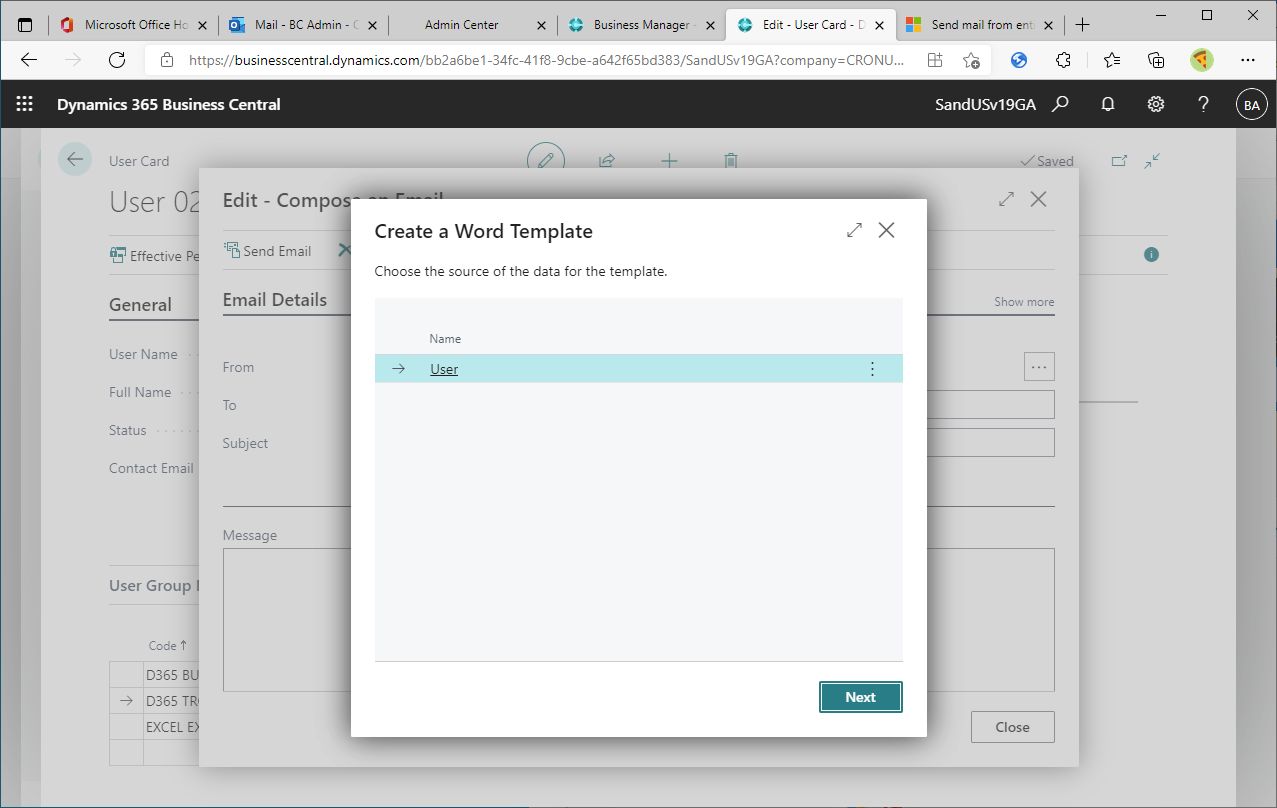The height and width of the screenshot is (808, 1277).
Task: Delete record using the trash icon
Action: [x=731, y=160]
